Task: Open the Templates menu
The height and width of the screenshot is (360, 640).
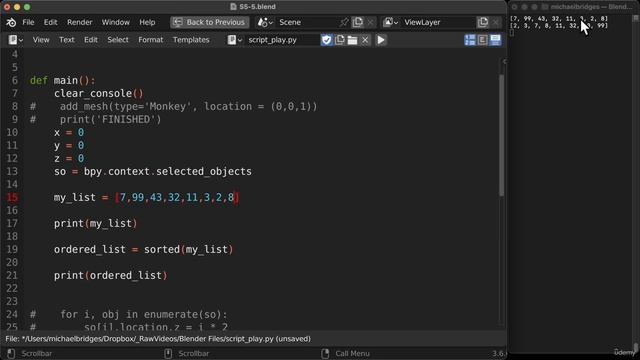Action: pos(191,40)
